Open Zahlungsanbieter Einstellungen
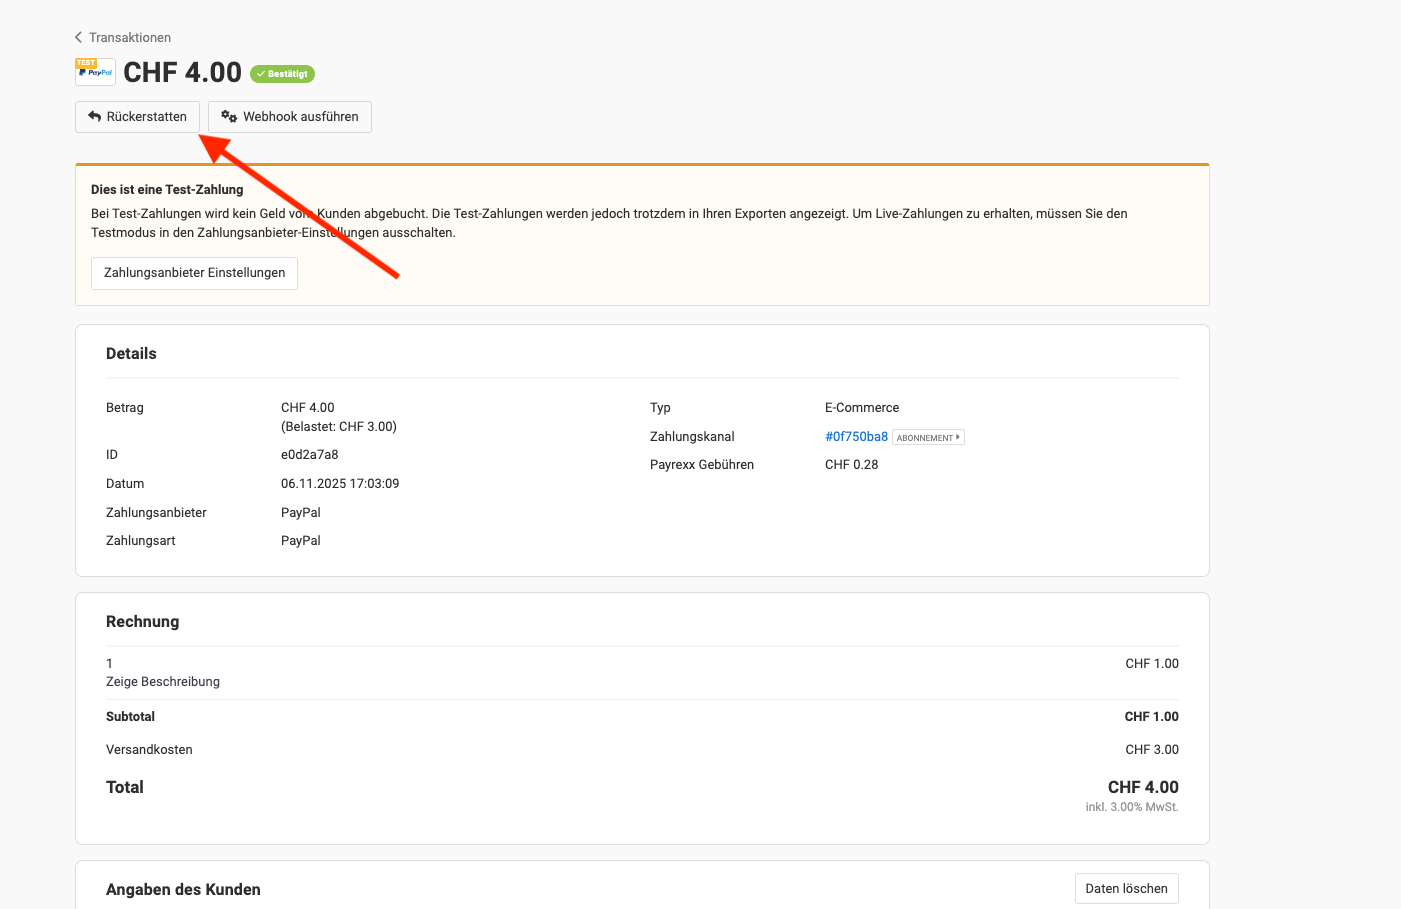Viewport: 1401px width, 909px height. [x=194, y=273]
